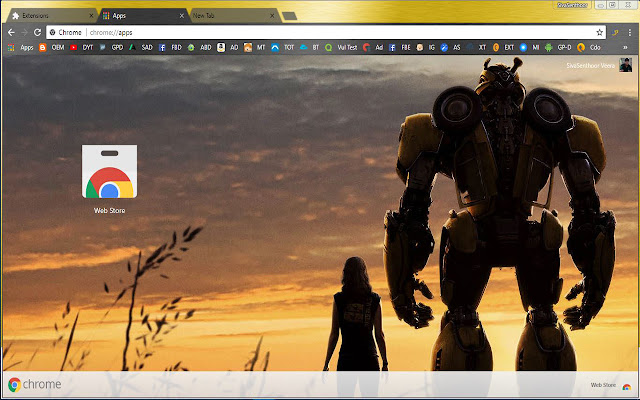Open the Vul Test bookmark
The height and width of the screenshot is (400, 640).
tap(342, 47)
